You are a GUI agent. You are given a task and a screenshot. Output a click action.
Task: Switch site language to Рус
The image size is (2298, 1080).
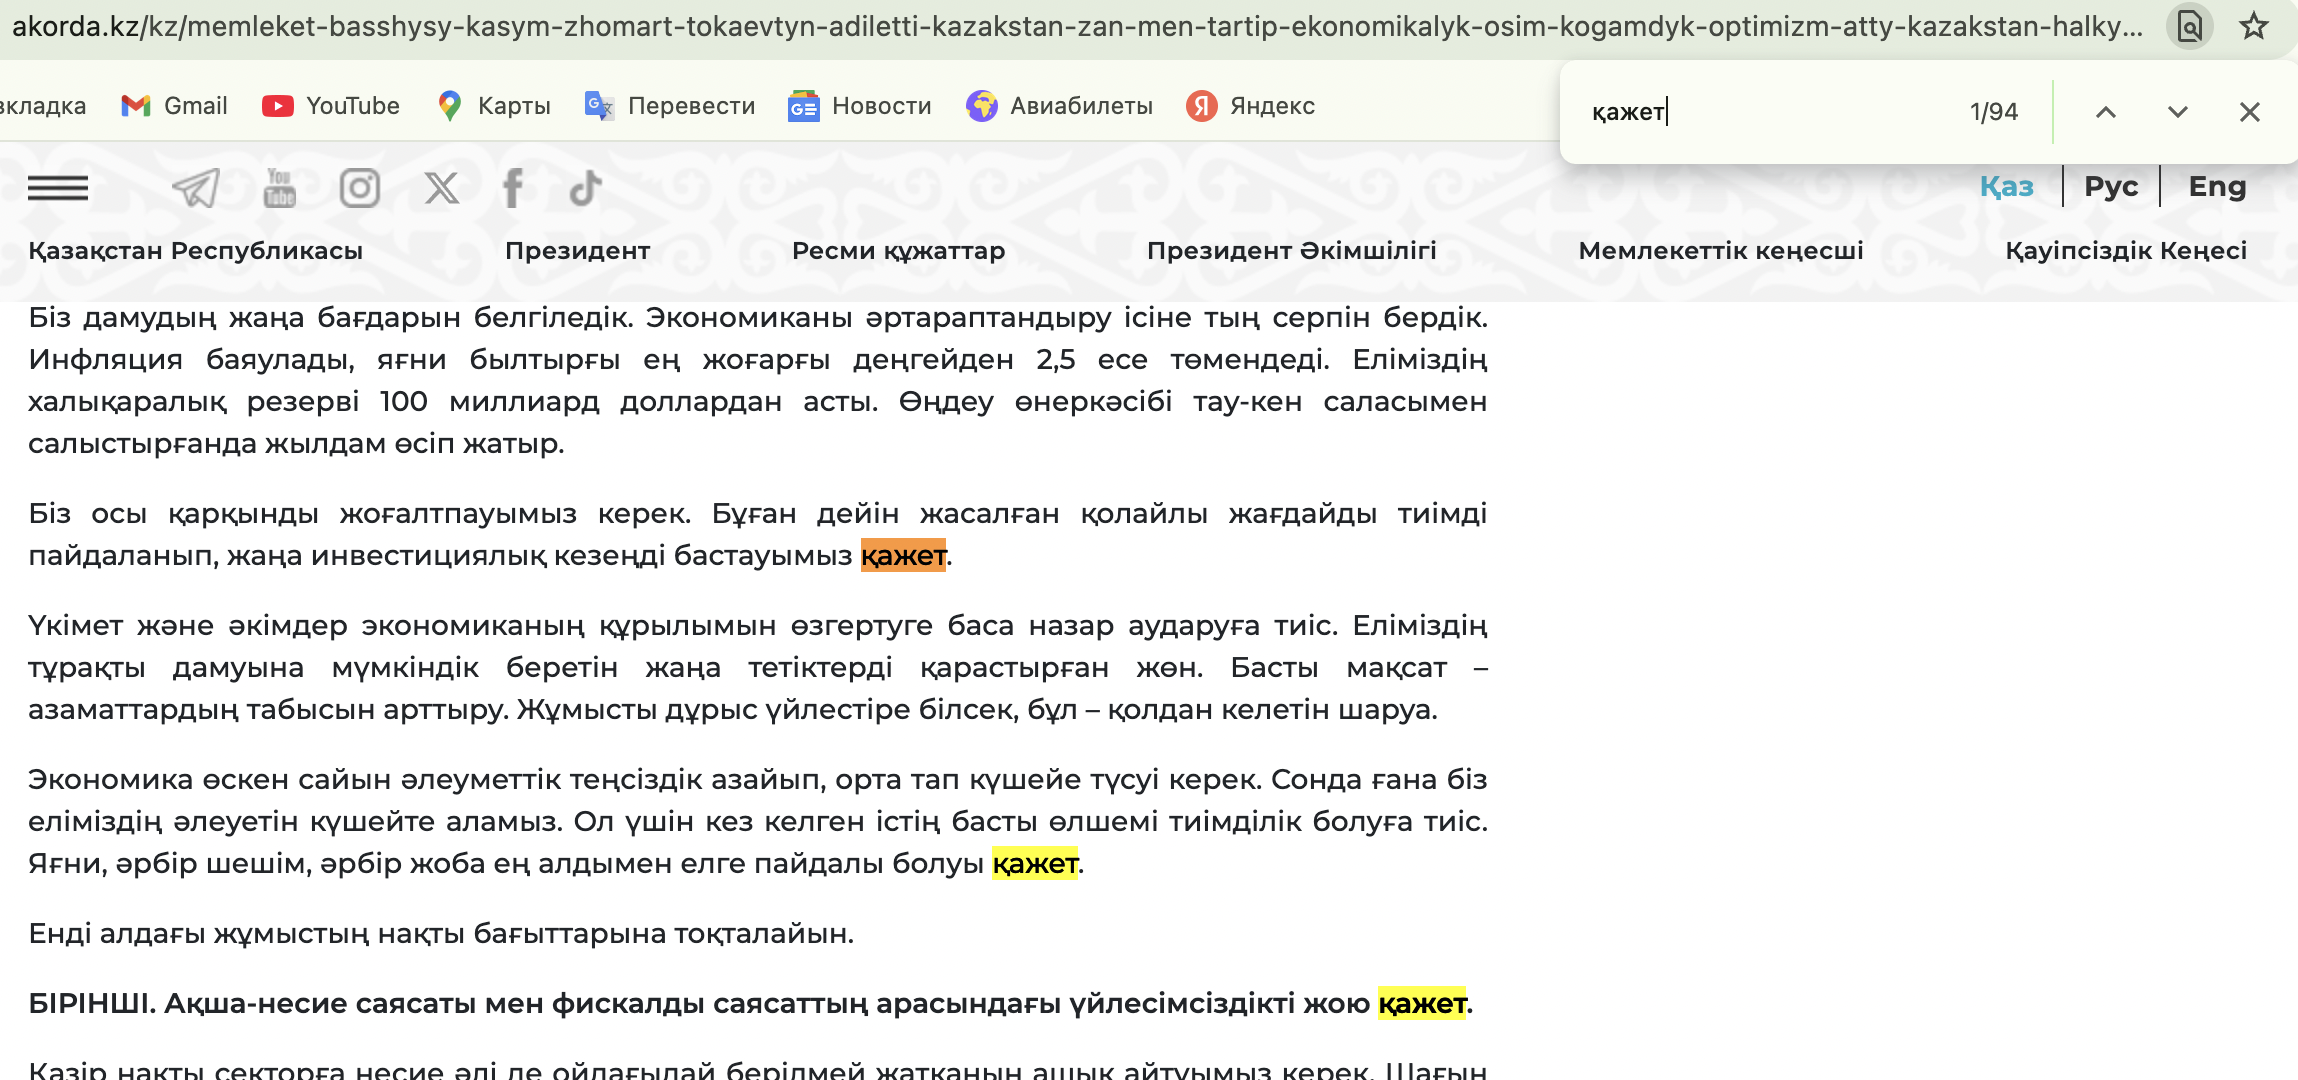coord(2111,186)
